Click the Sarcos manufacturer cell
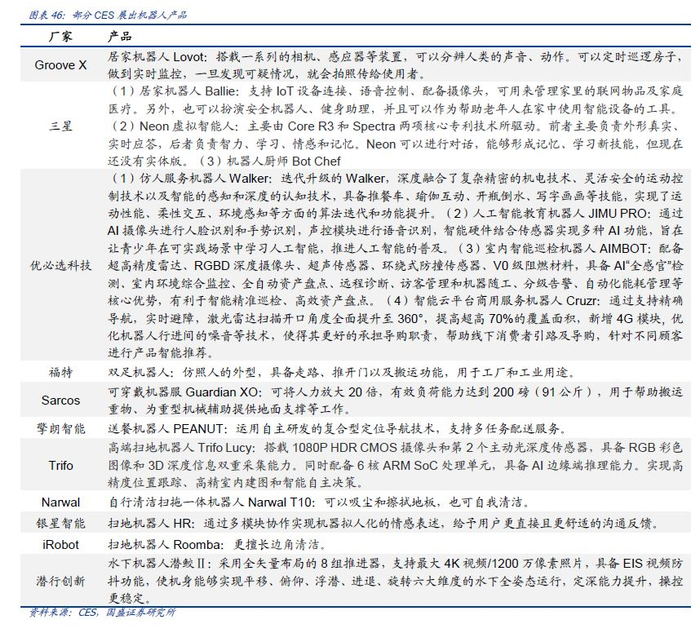 pyautogui.click(x=60, y=400)
